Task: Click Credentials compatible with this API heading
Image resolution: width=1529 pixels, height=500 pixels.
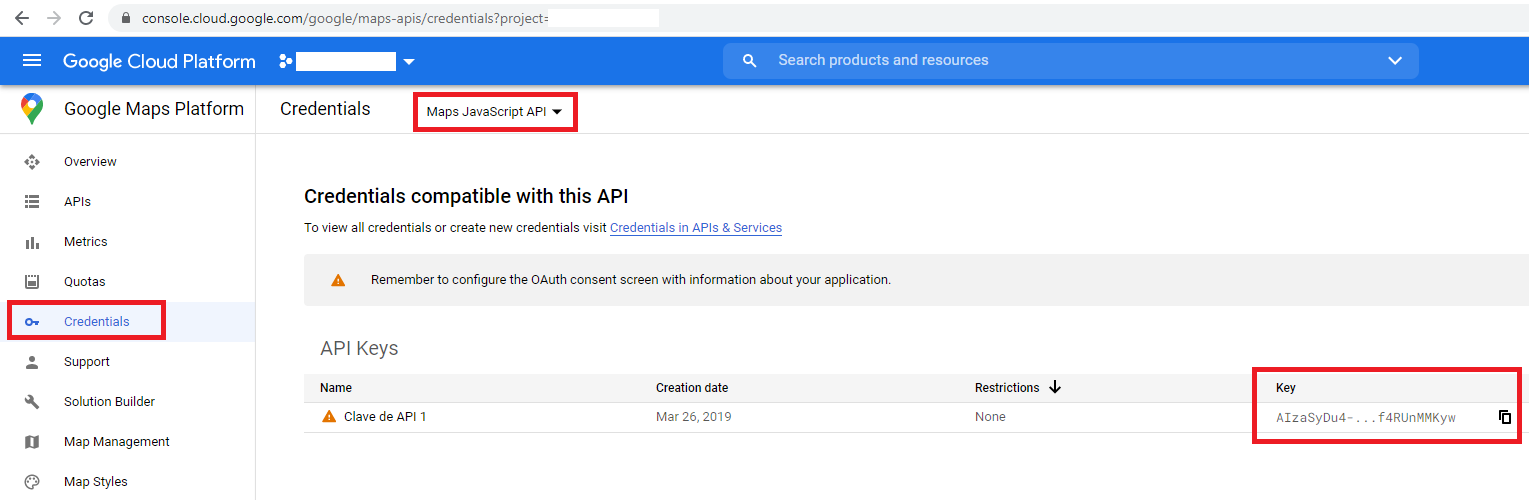Action: click(466, 196)
